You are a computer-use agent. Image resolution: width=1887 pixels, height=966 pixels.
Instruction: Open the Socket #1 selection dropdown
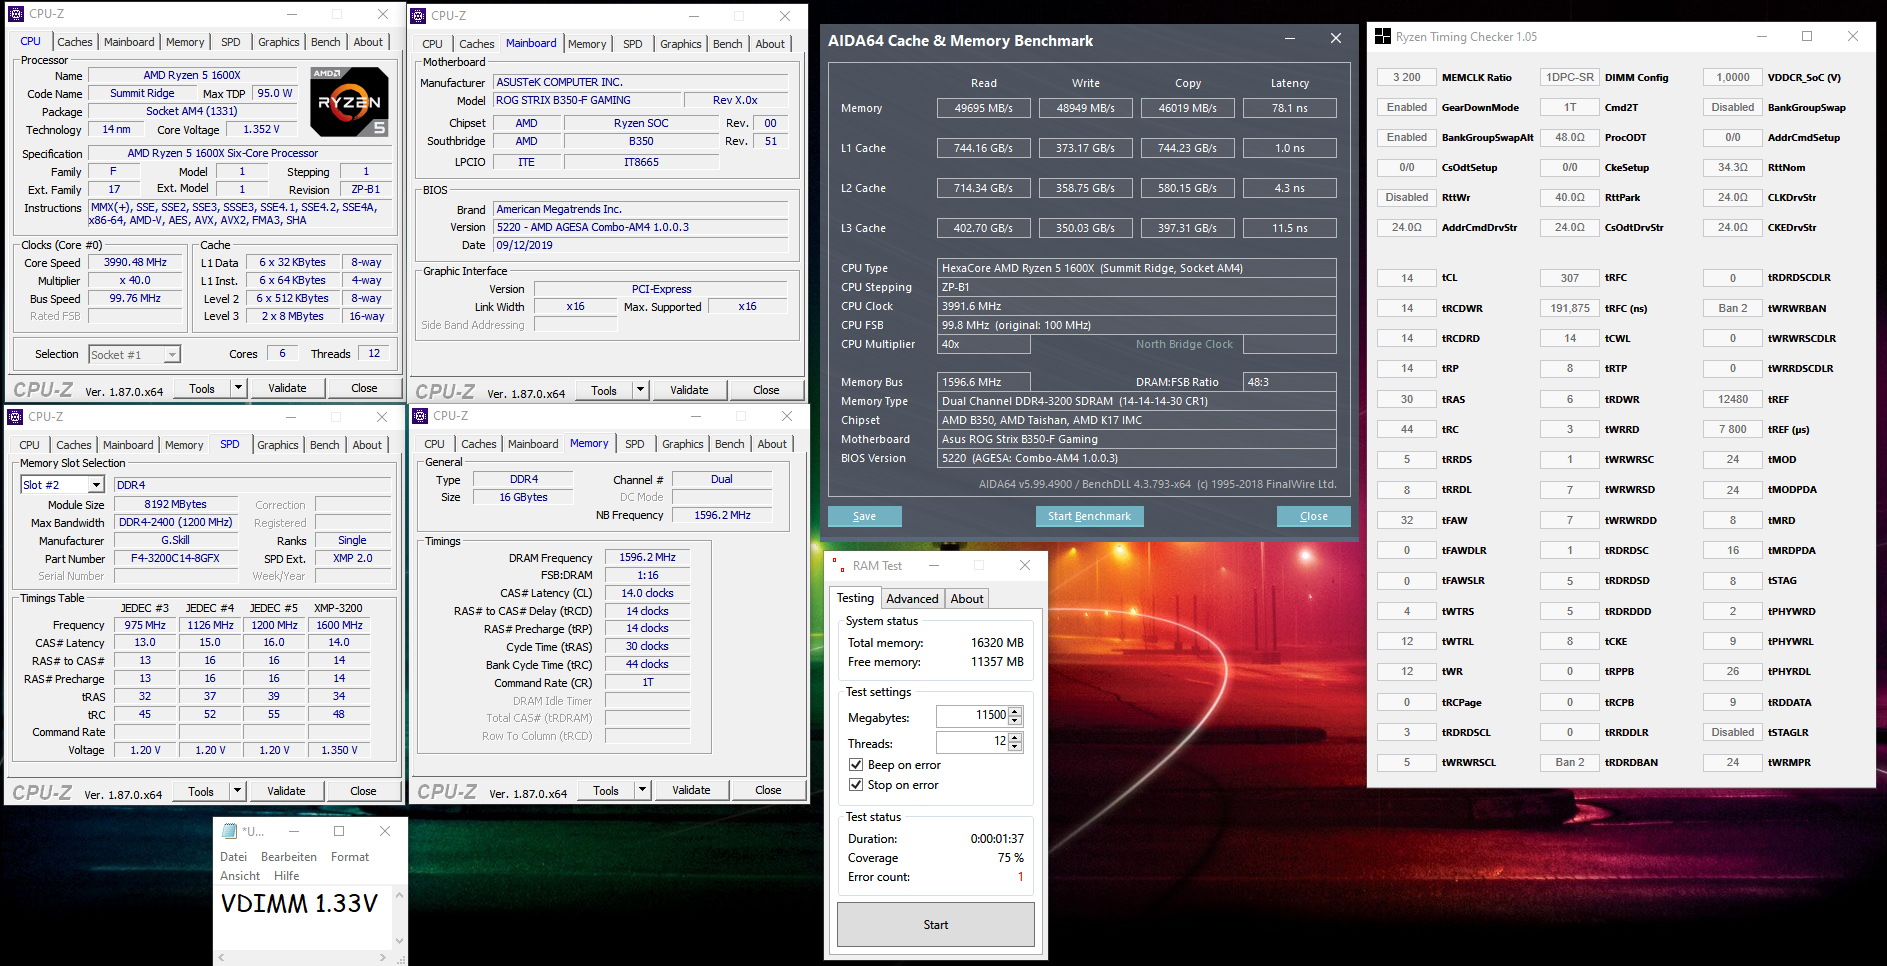click(172, 355)
